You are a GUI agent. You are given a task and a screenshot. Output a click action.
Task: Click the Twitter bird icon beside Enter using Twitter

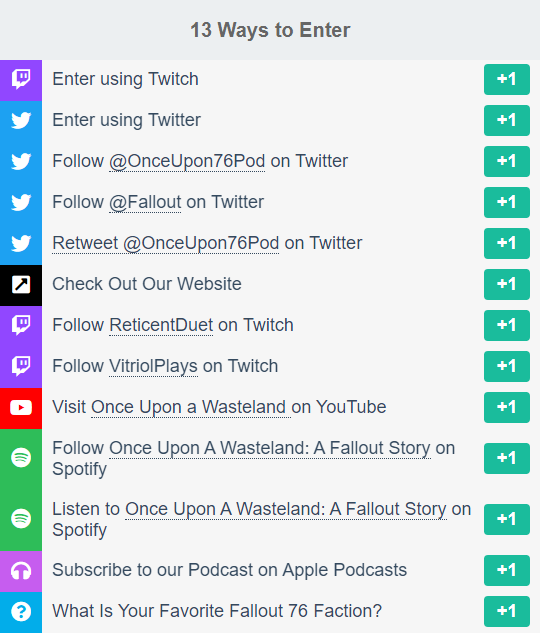coord(21,120)
